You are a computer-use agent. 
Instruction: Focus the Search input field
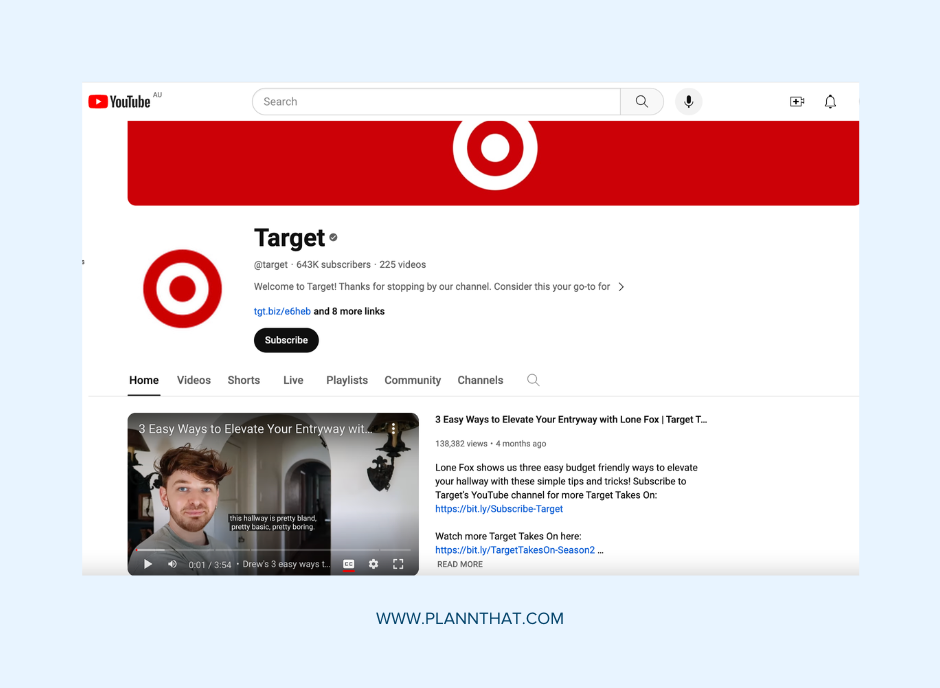(436, 101)
